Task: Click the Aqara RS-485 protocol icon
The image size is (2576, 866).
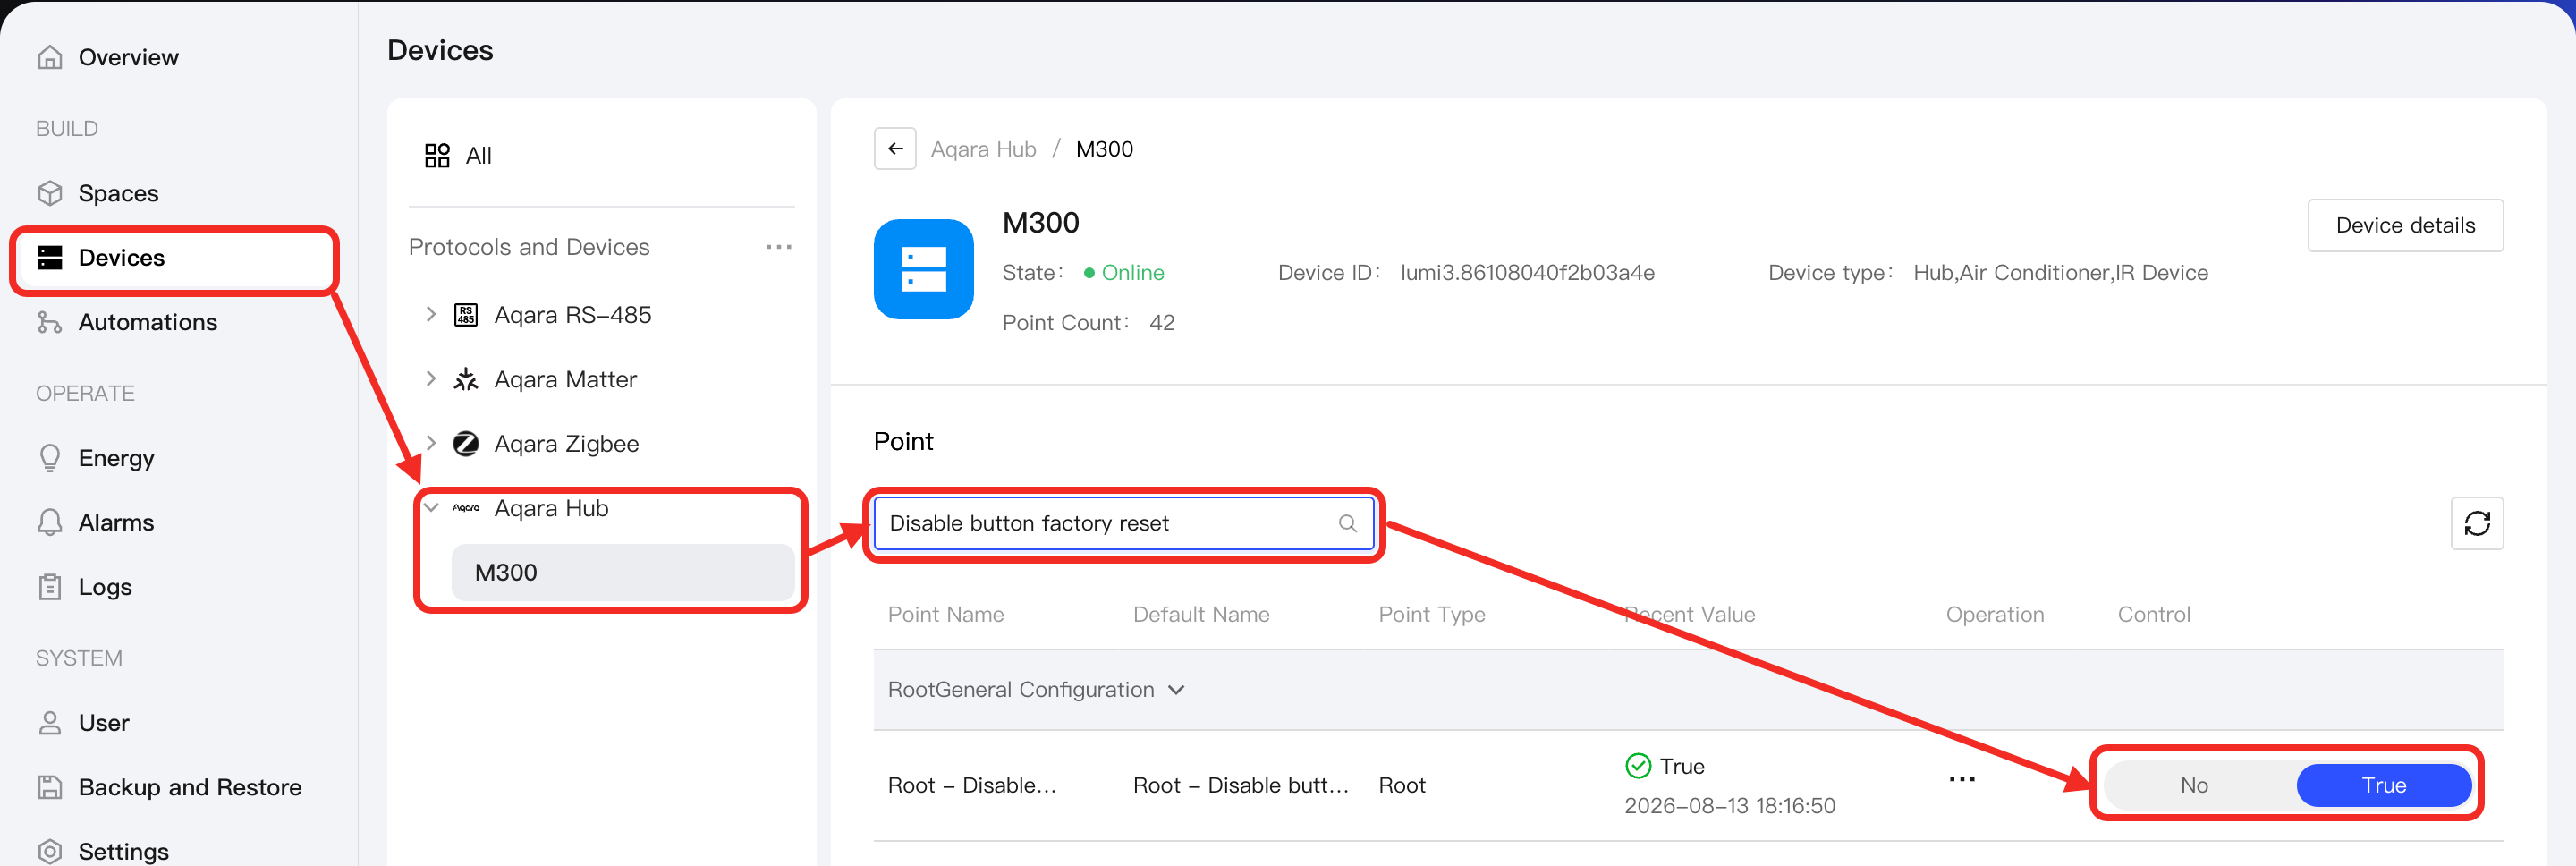Action: point(466,315)
